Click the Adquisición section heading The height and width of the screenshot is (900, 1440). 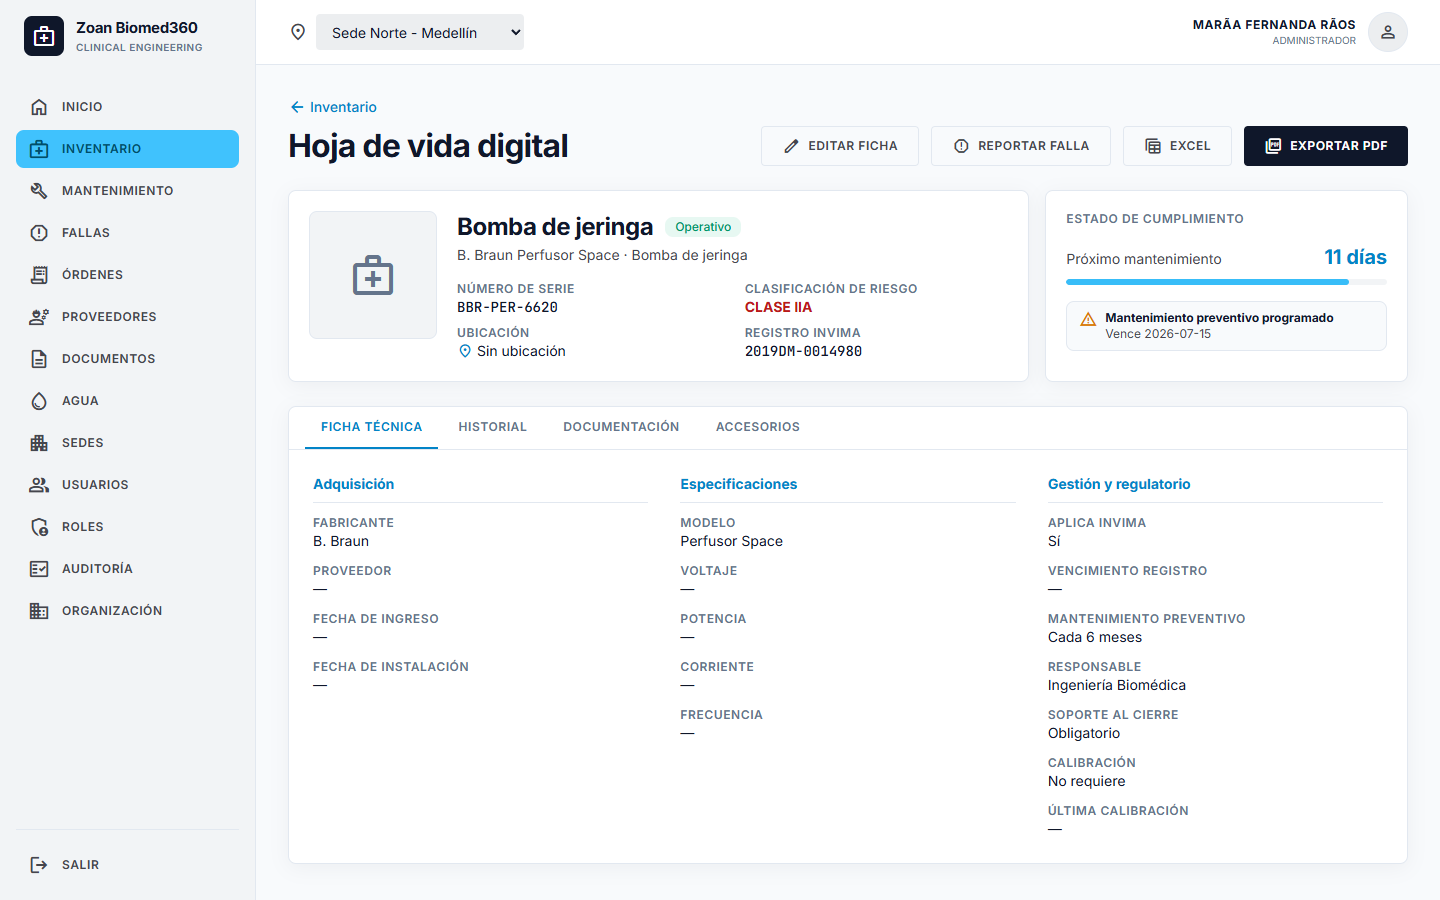(x=353, y=484)
